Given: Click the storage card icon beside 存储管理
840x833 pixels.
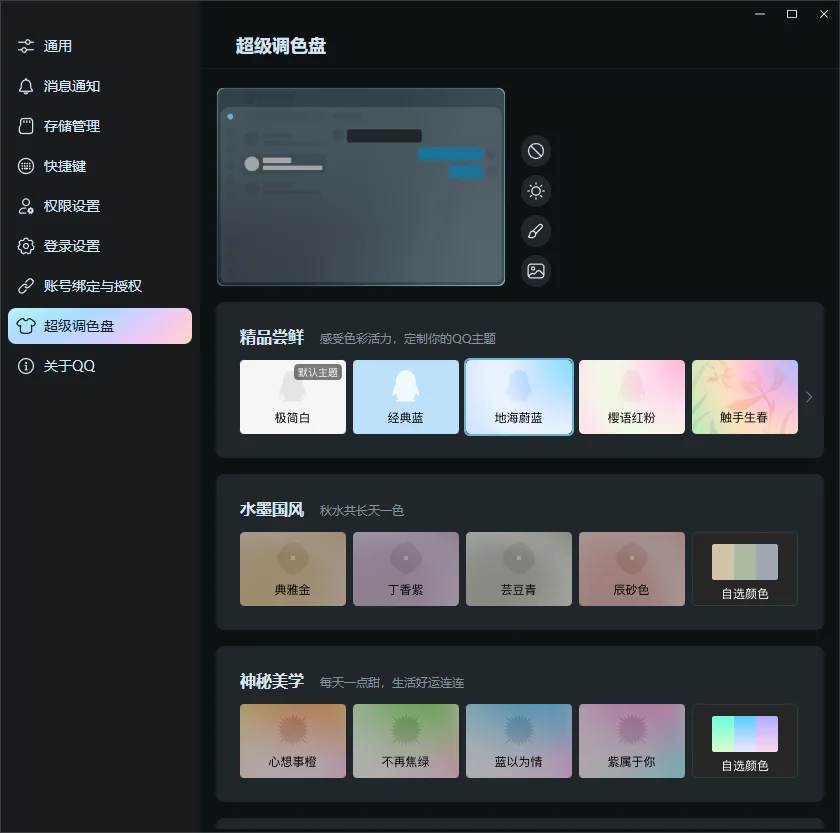Looking at the screenshot, I should click(x=26, y=126).
